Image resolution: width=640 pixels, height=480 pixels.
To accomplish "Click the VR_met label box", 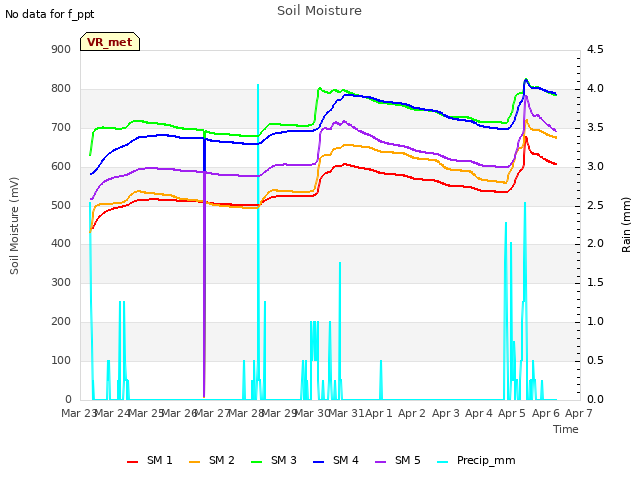I will (110, 42).
